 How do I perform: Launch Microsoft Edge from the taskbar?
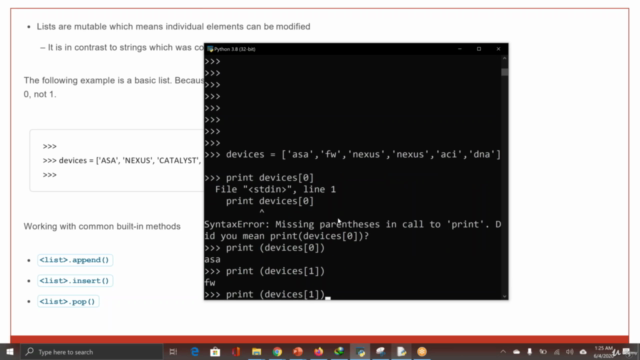pos(195,351)
